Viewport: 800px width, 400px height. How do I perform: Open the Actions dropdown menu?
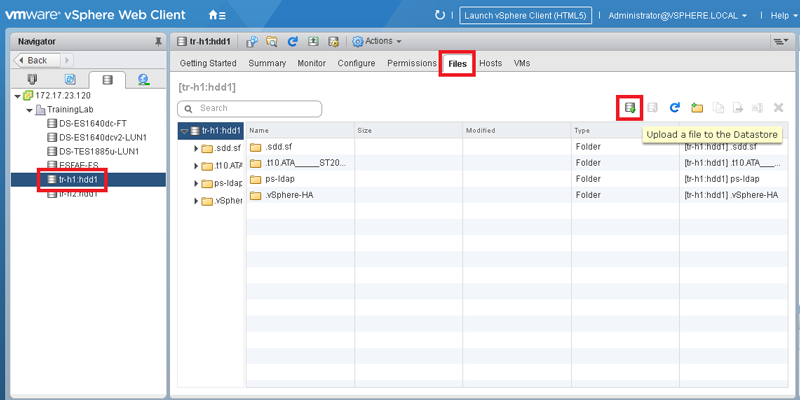377,41
